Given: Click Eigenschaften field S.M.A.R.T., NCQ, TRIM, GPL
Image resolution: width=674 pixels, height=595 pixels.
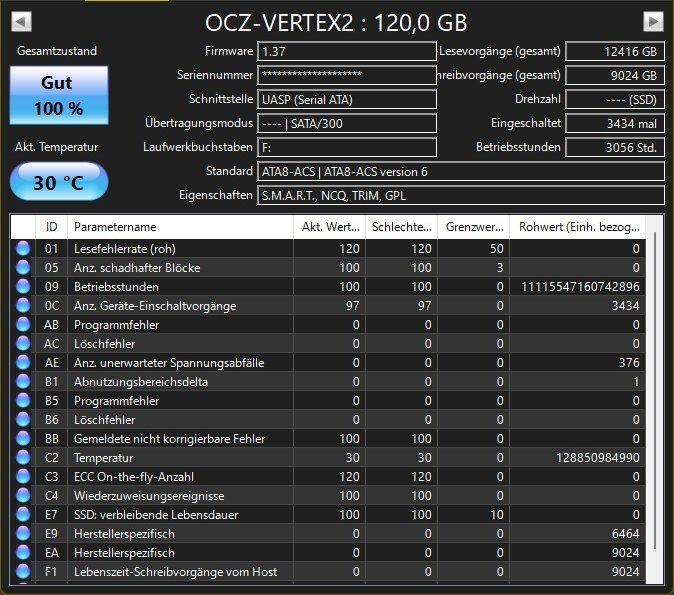Looking at the screenshot, I should 461,196.
